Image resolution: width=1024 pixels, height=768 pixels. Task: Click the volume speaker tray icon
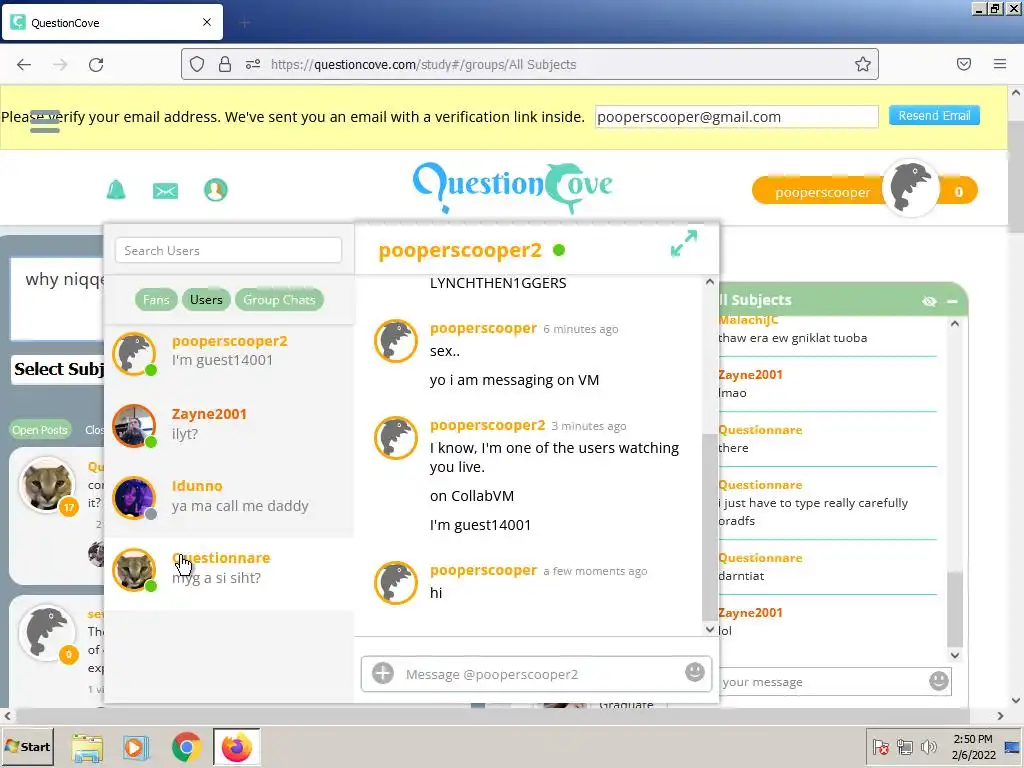pyautogui.click(x=928, y=746)
